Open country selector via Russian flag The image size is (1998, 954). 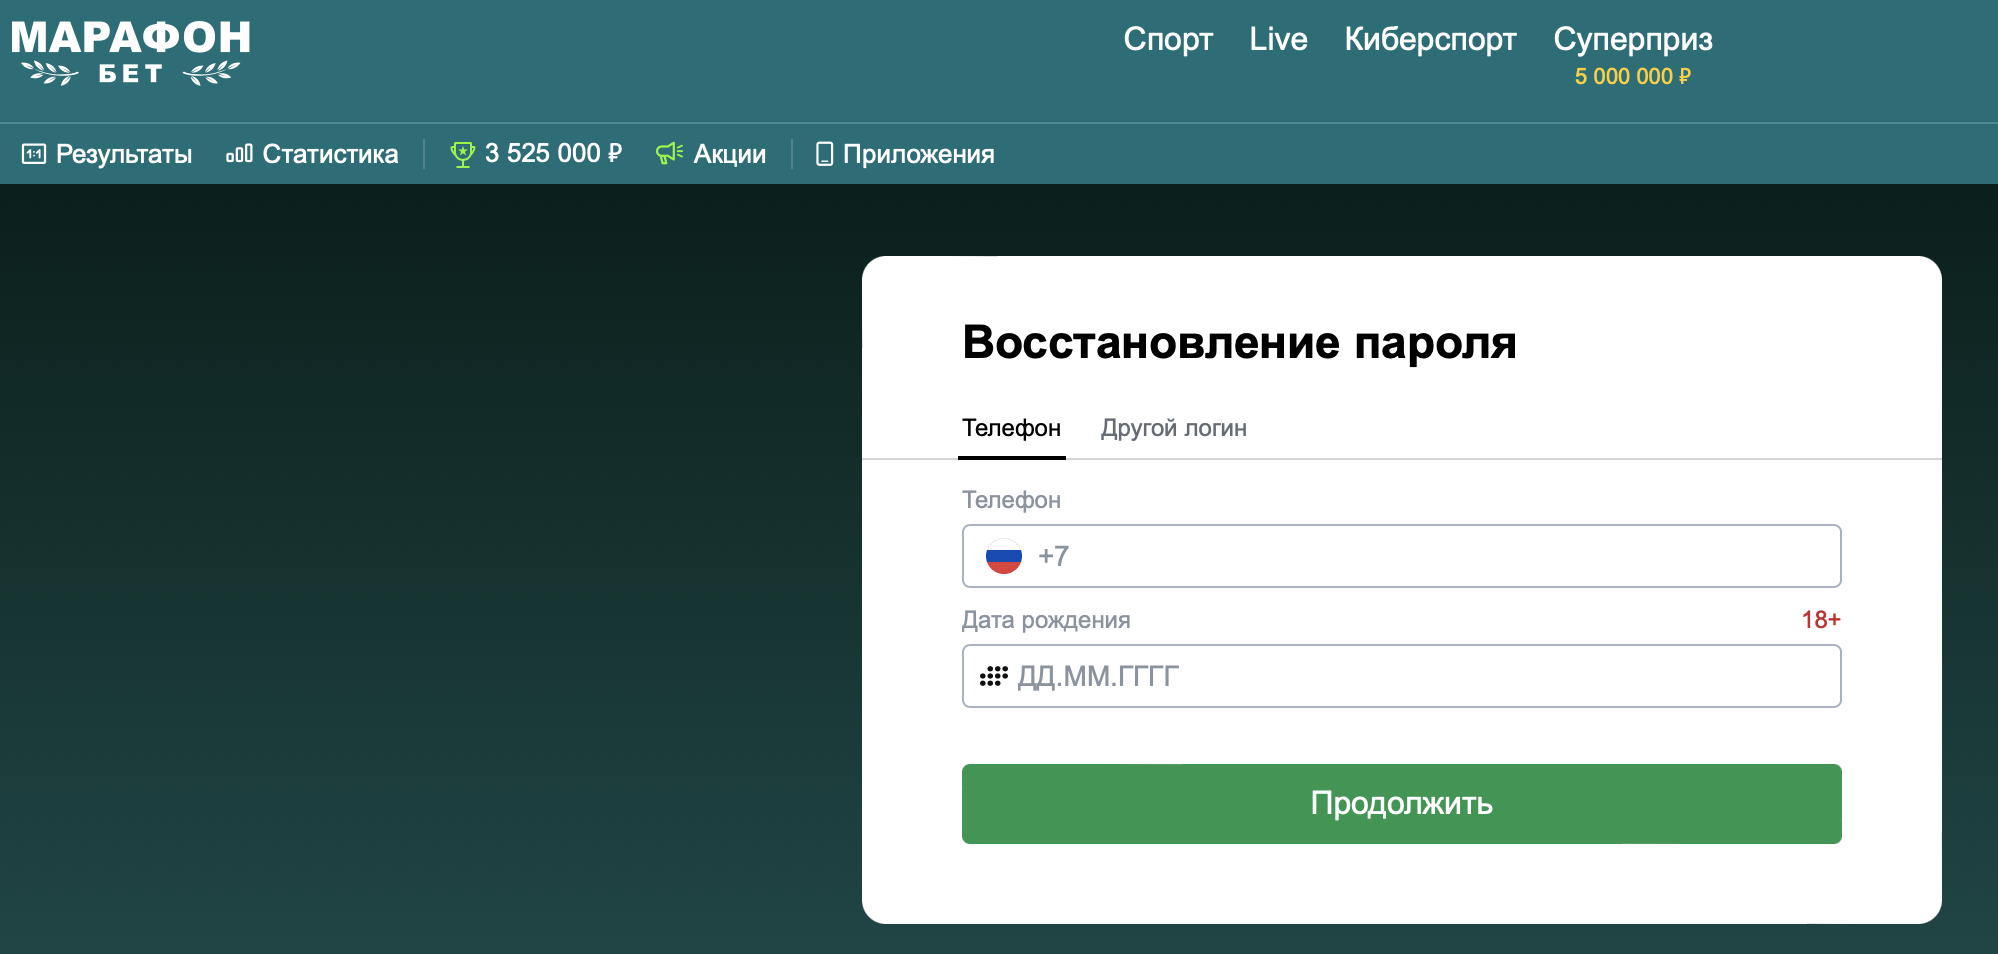pos(1004,556)
